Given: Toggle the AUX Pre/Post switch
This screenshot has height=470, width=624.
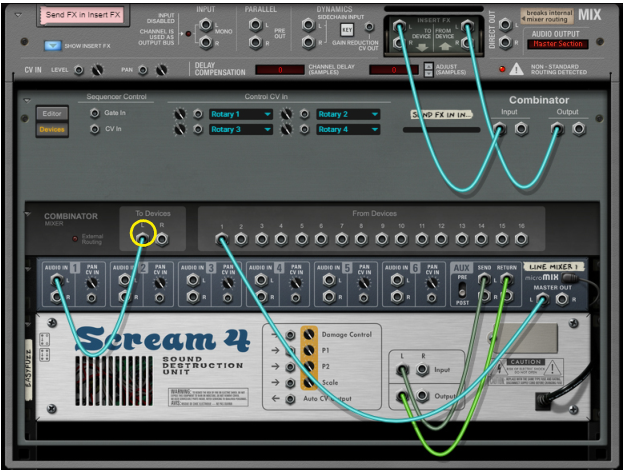Looking at the screenshot, I should 462,289.
